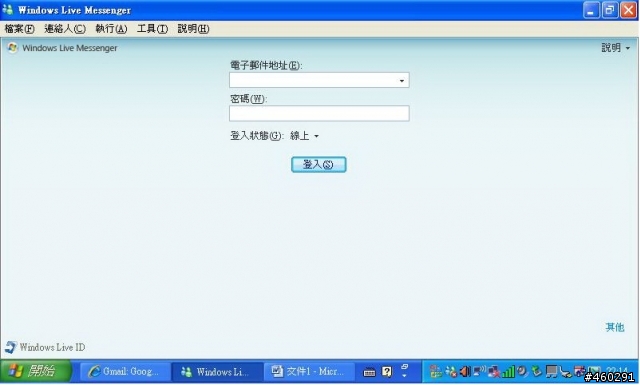Click the disconnected network tray icon
Screen dimensions: 640x385
coord(494,372)
